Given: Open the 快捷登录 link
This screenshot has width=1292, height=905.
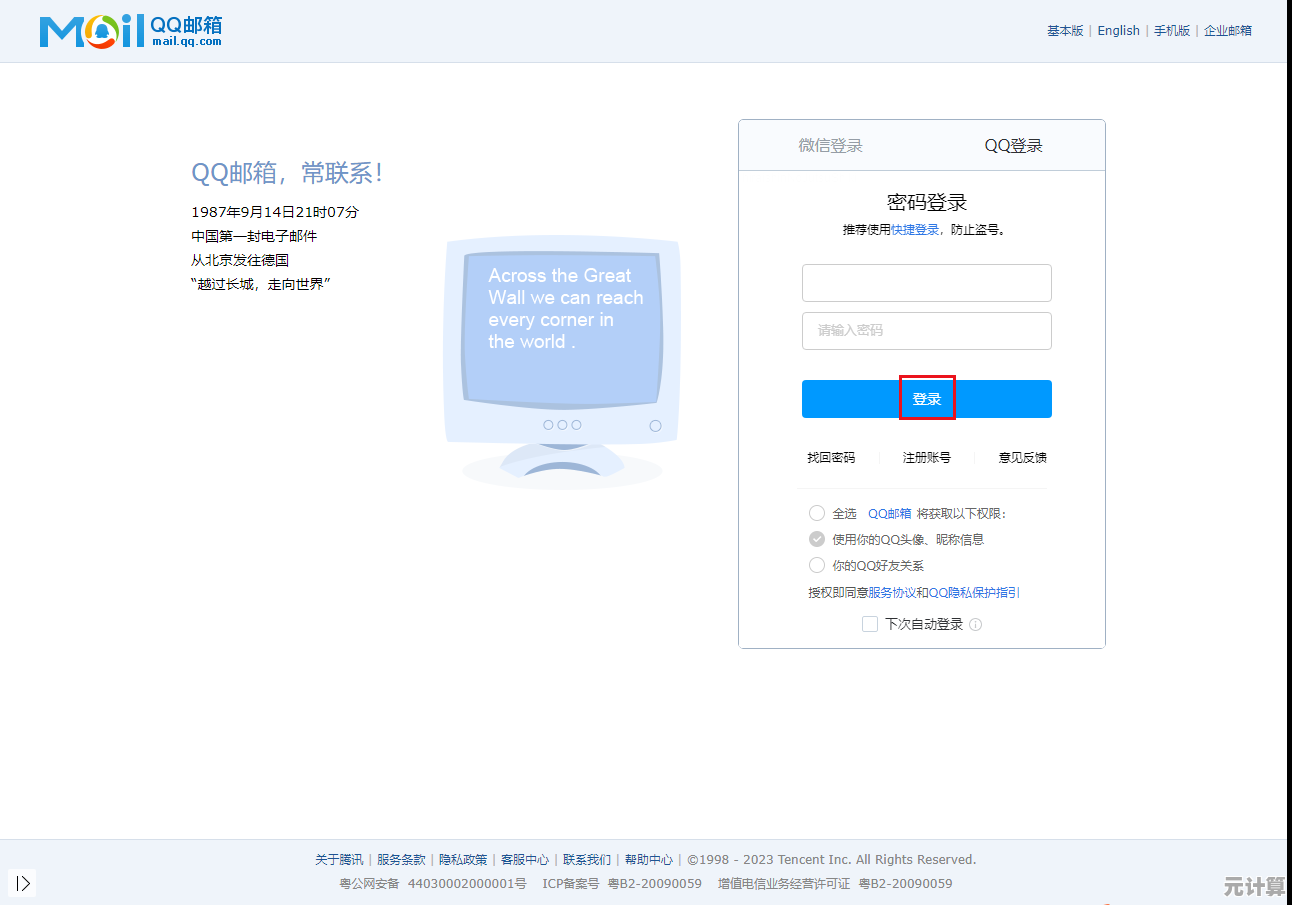Looking at the screenshot, I should coord(915,230).
